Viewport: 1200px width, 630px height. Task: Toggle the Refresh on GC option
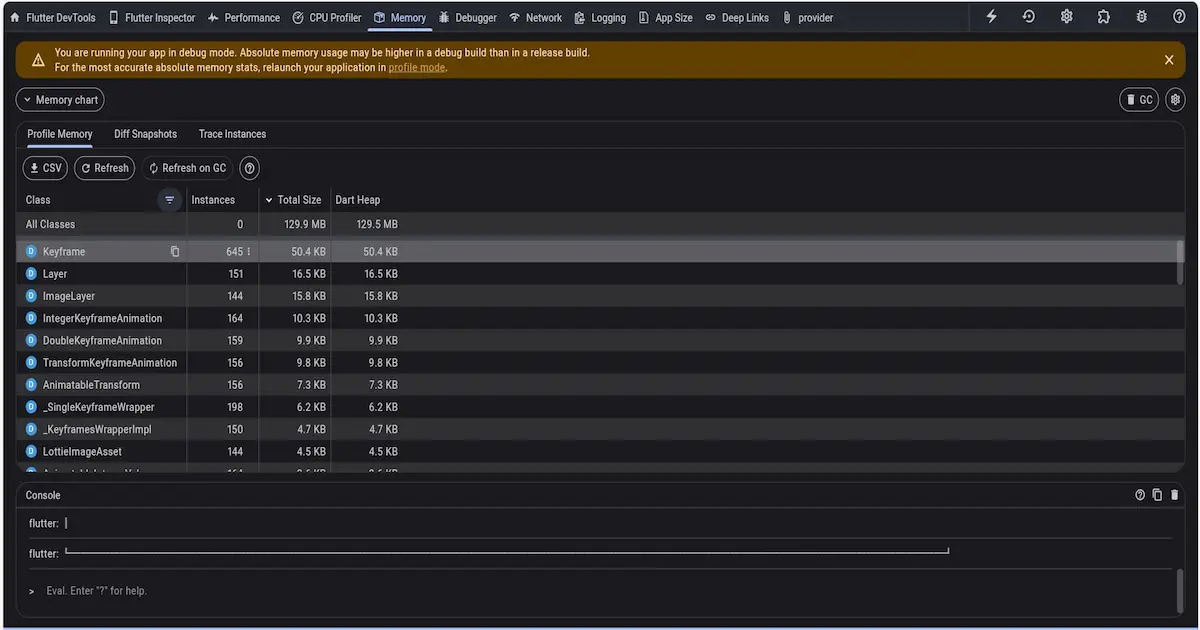tap(187, 168)
